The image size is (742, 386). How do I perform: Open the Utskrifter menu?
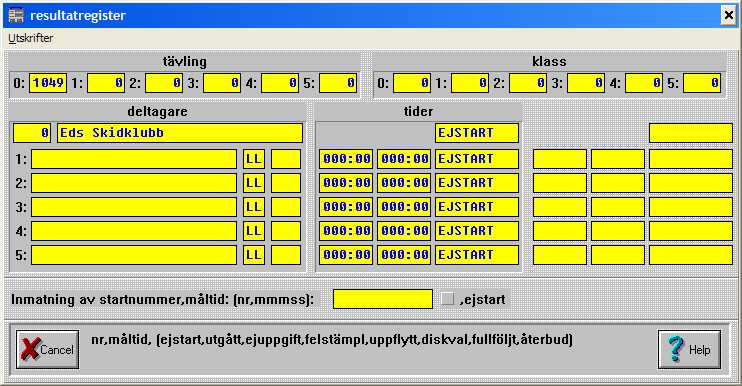tap(31, 38)
